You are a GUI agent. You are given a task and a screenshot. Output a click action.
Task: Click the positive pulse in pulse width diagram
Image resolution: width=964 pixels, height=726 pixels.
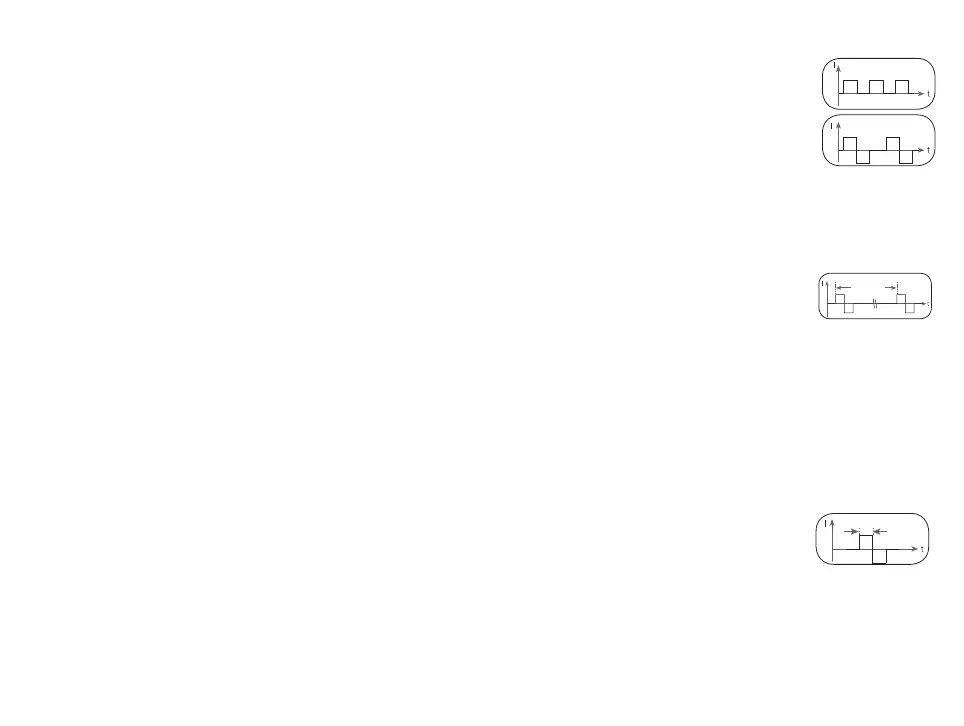(x=866, y=542)
